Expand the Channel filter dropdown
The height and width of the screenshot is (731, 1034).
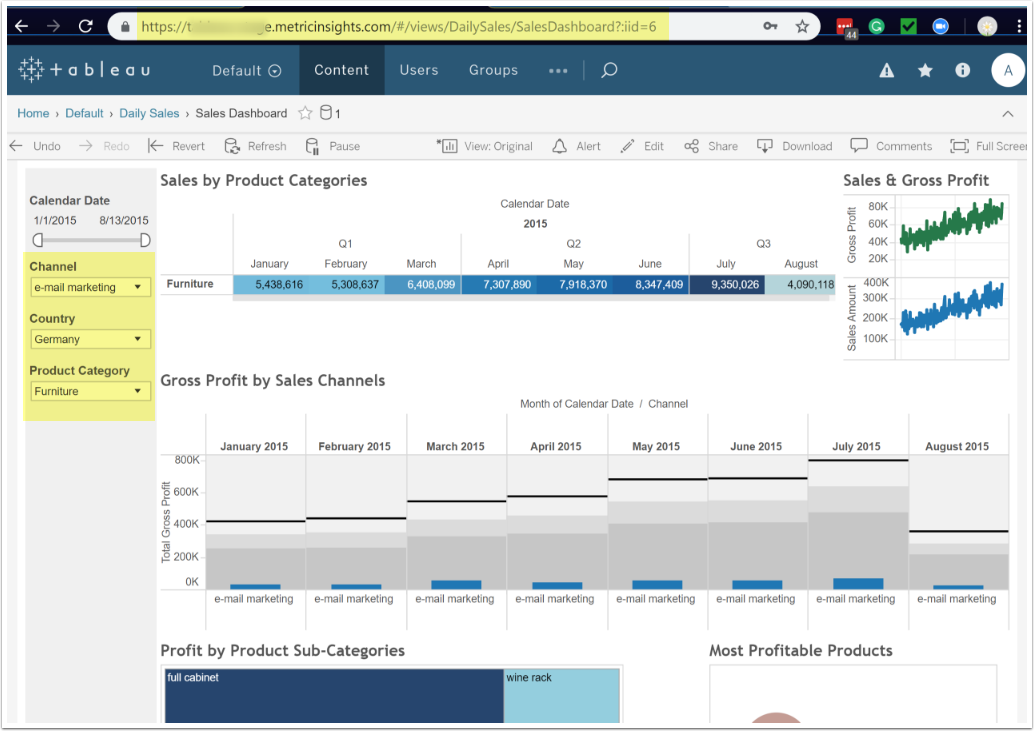tap(91, 287)
